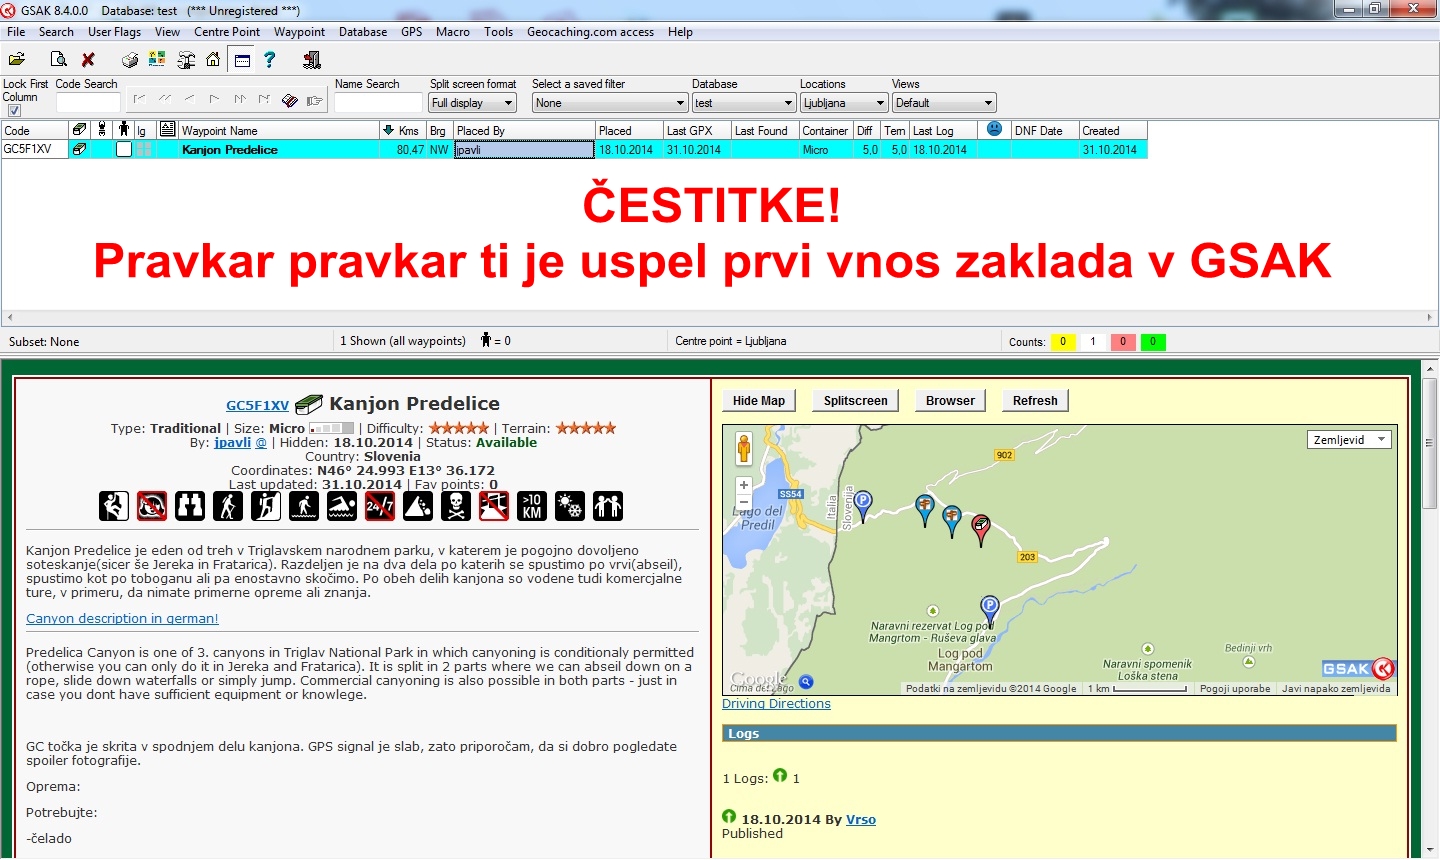Viewport: 1440px width, 860px height.
Task: Click the smiley face column header
Action: tap(994, 129)
